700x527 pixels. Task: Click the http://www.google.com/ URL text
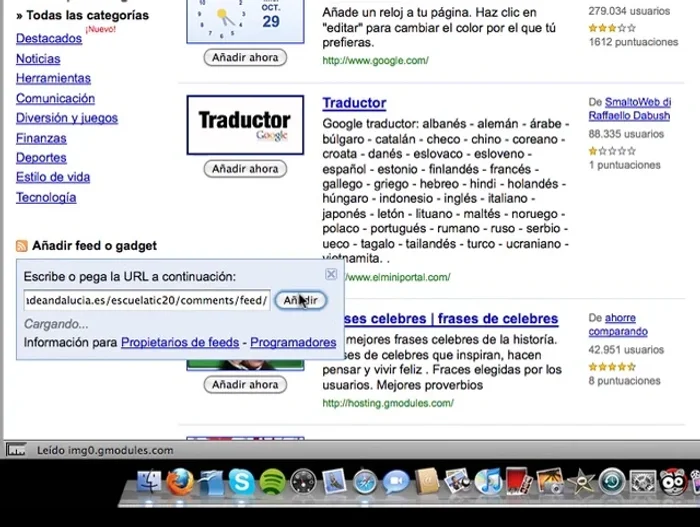(x=375, y=60)
